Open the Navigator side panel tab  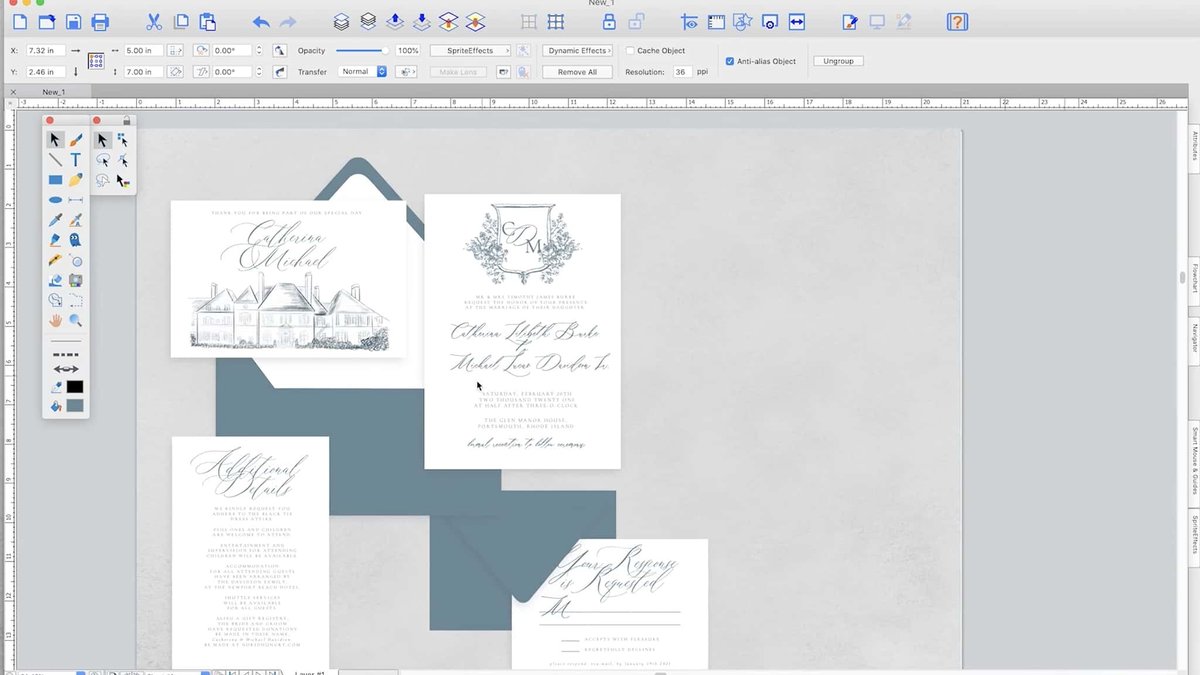pyautogui.click(x=1193, y=337)
